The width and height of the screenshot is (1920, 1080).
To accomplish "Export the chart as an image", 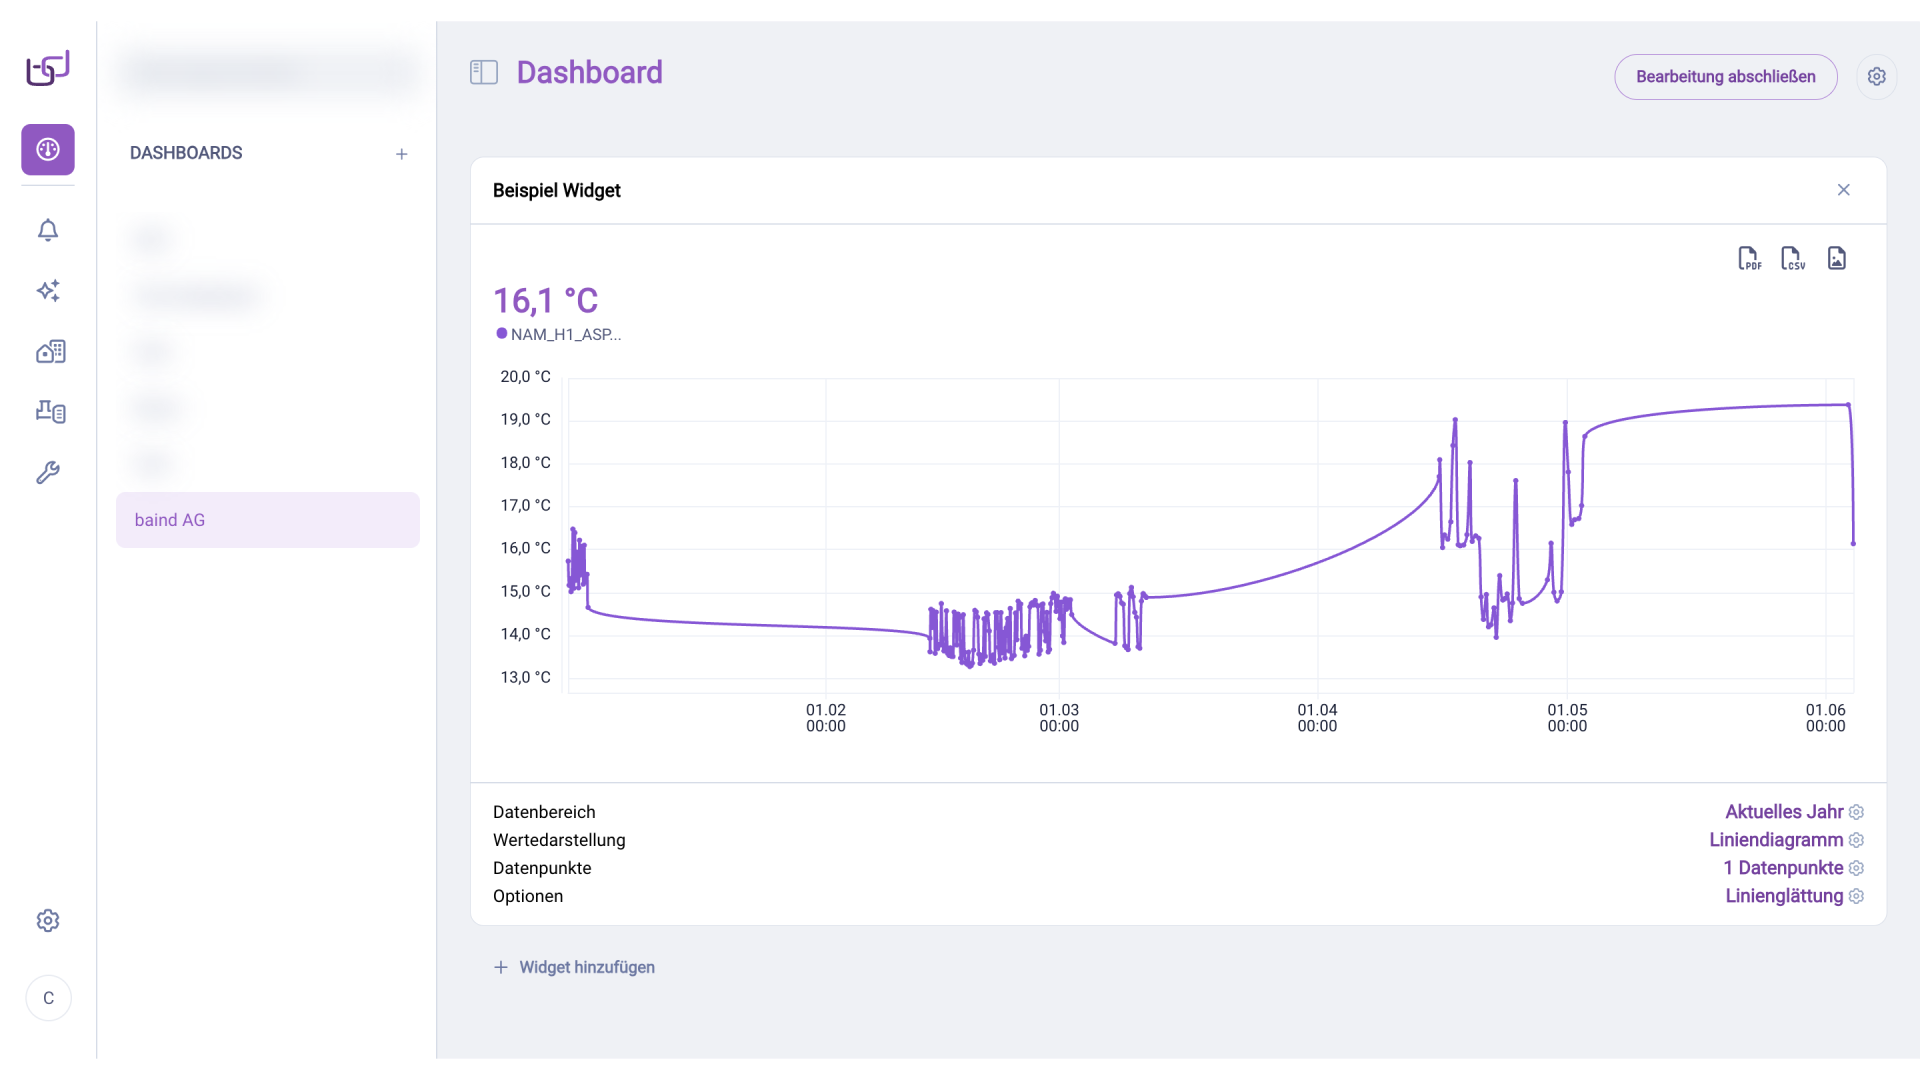I will point(1837,258).
